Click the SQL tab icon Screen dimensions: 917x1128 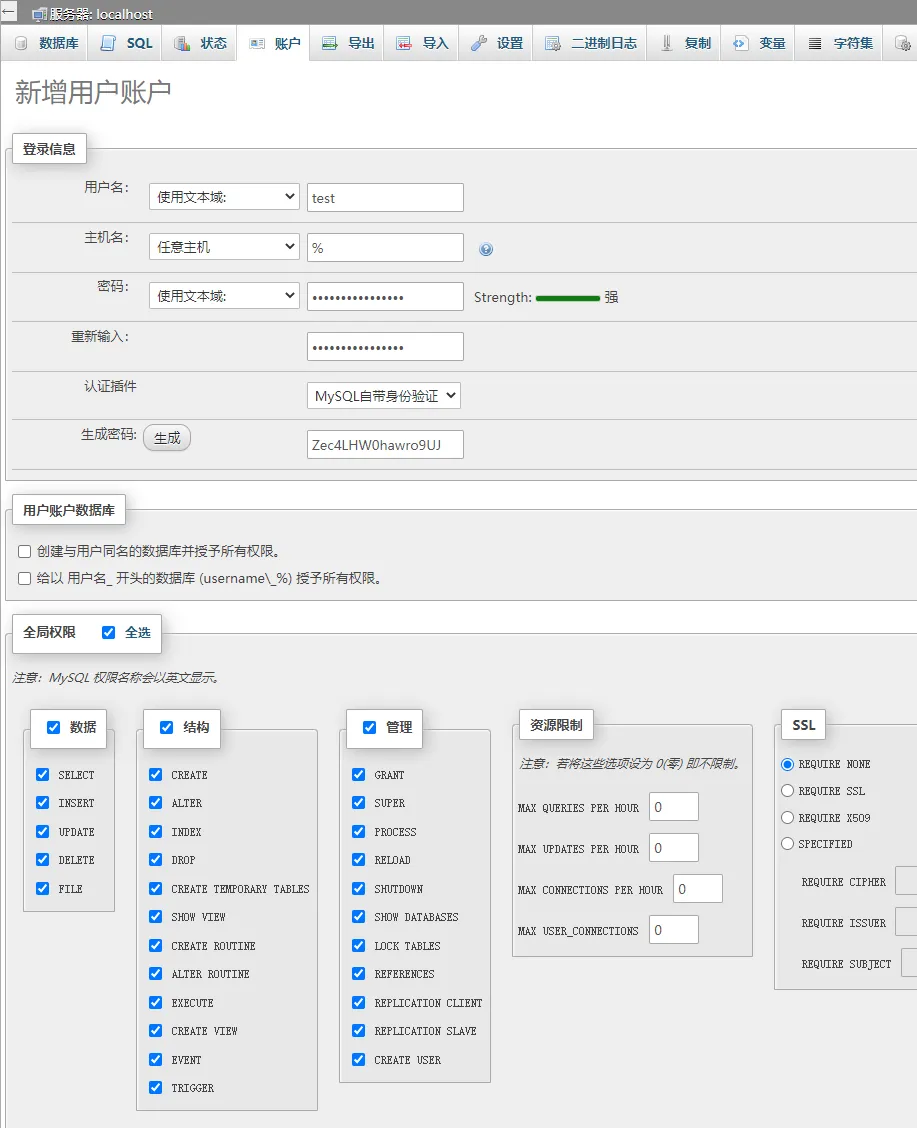click(108, 43)
